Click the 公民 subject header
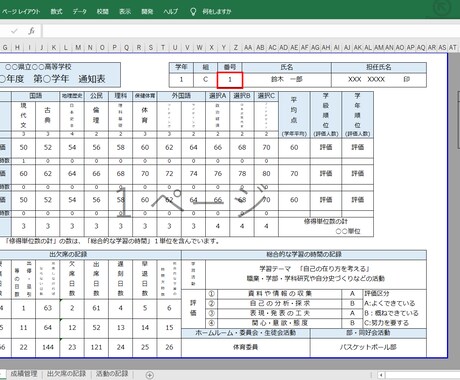The width and height of the screenshot is (460, 380). [96, 96]
